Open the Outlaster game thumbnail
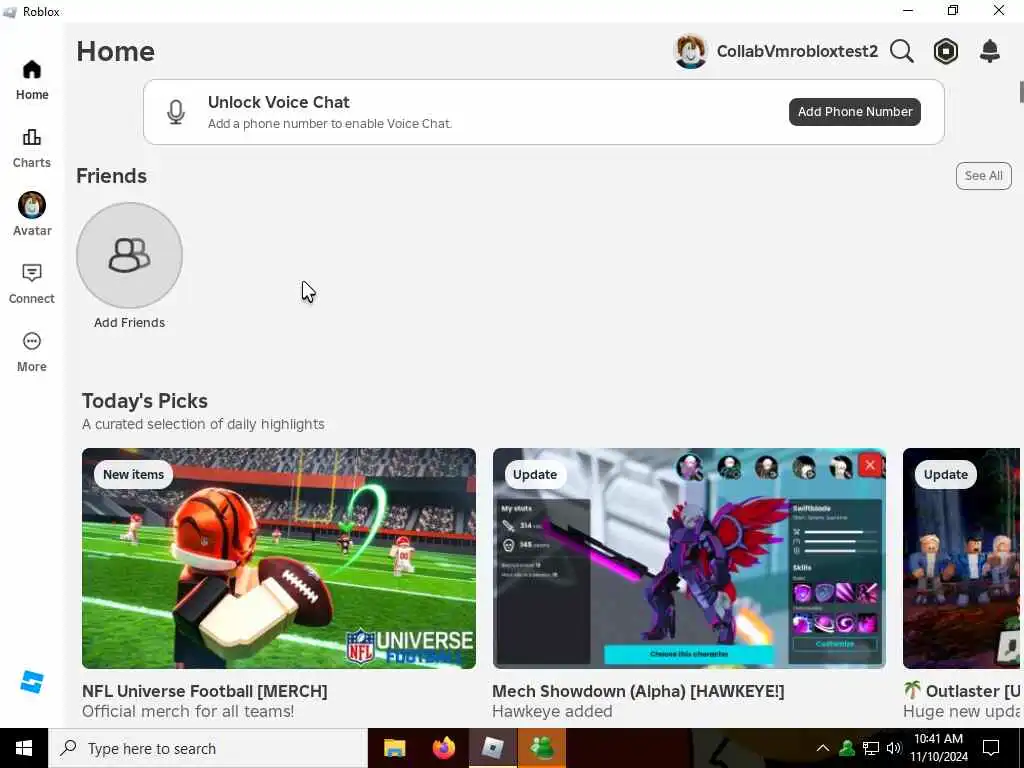This screenshot has height=768, width=1024. click(961, 558)
